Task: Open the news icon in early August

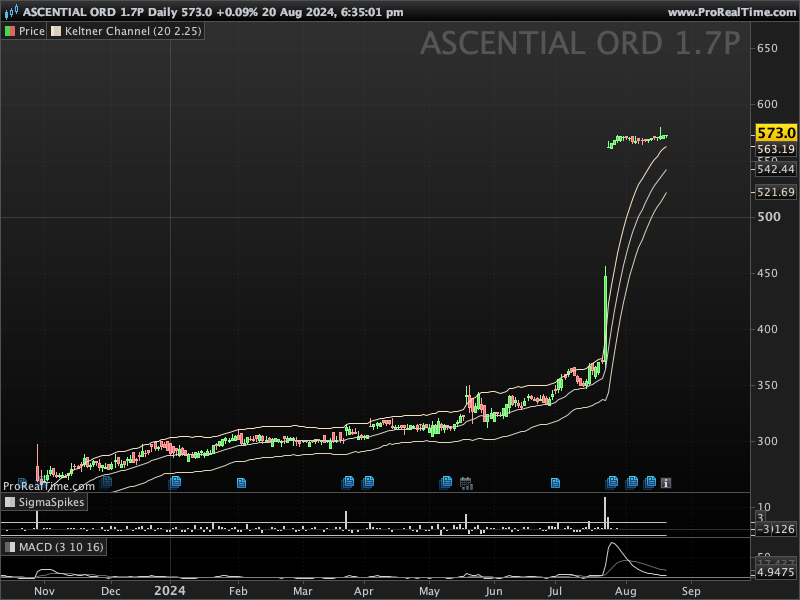Action: (632, 482)
